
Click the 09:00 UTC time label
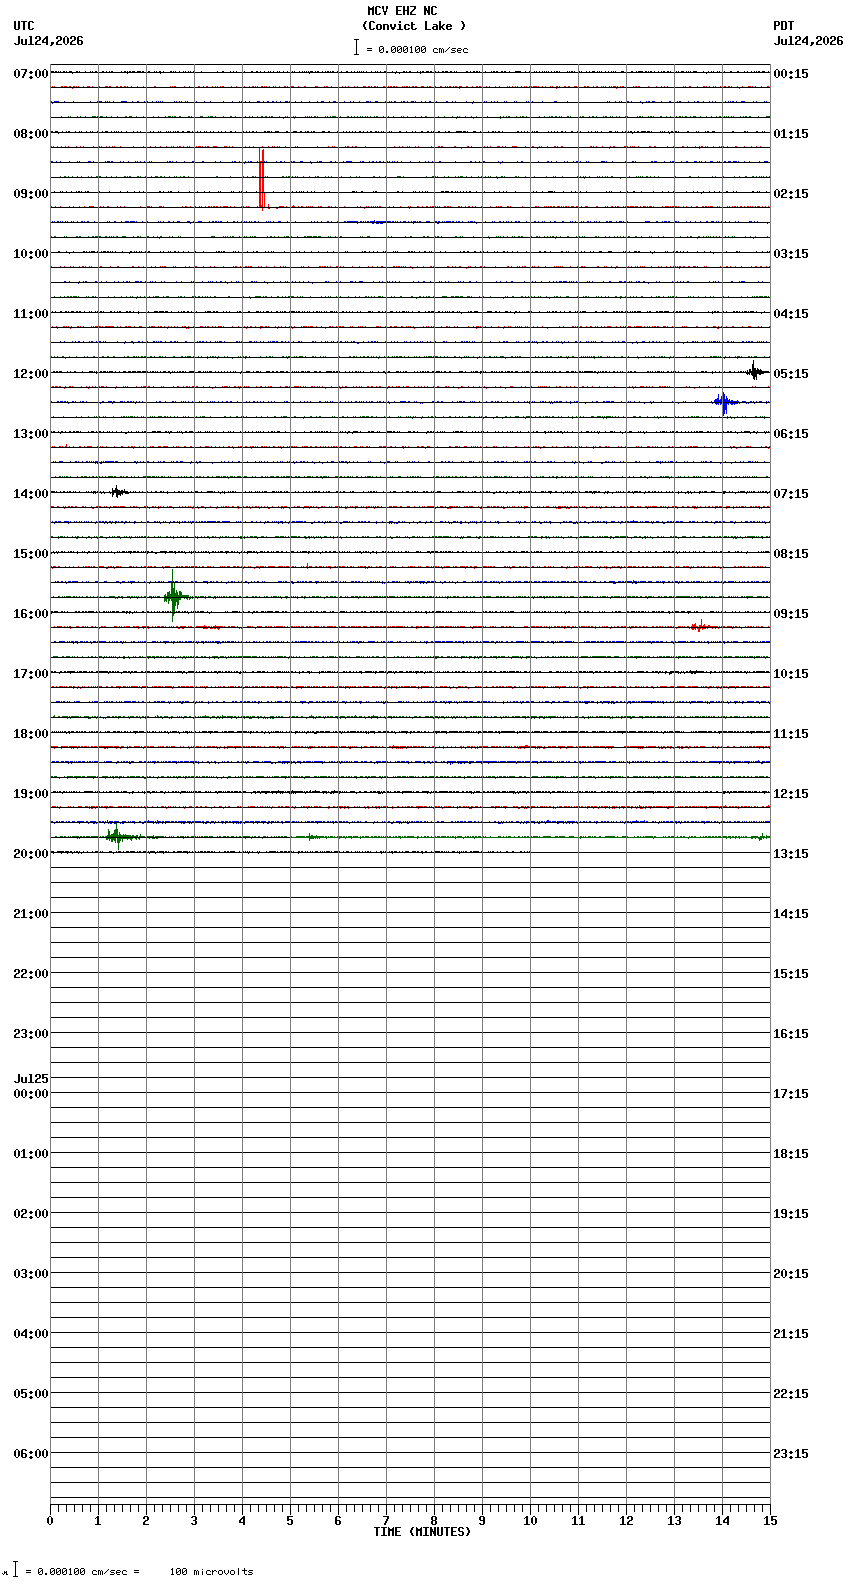(31, 194)
